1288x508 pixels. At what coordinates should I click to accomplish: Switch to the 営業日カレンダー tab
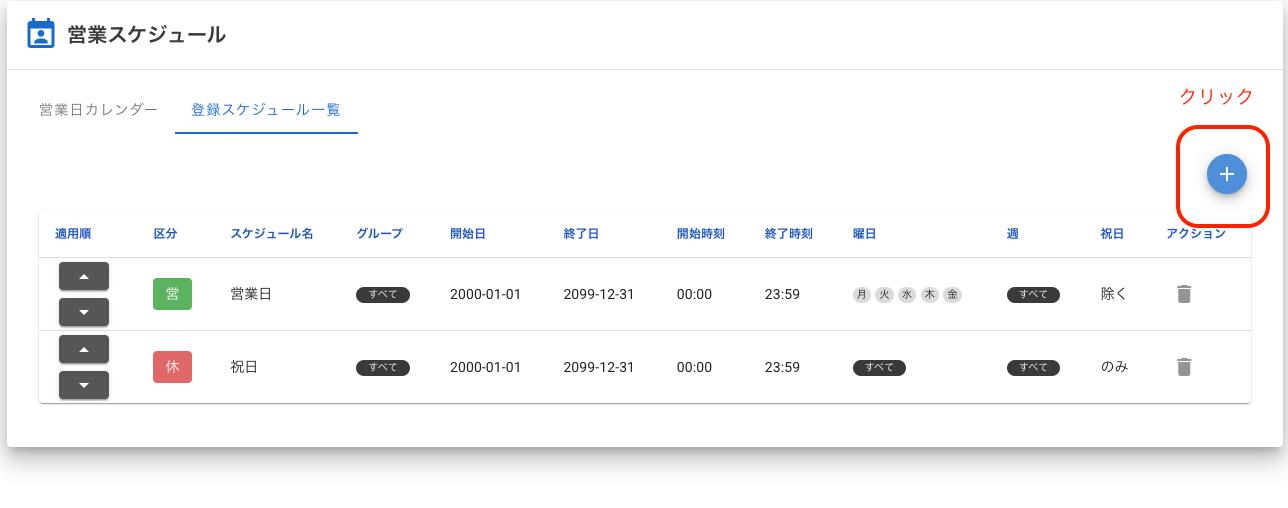[98, 110]
